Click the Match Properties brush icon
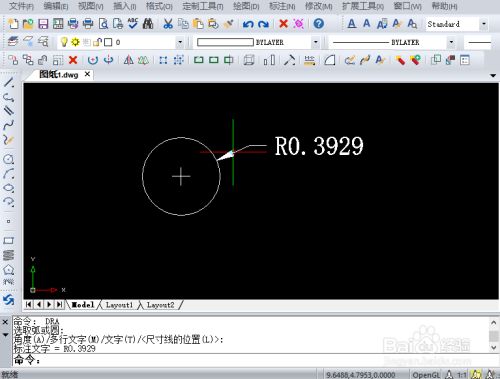 click(229, 24)
